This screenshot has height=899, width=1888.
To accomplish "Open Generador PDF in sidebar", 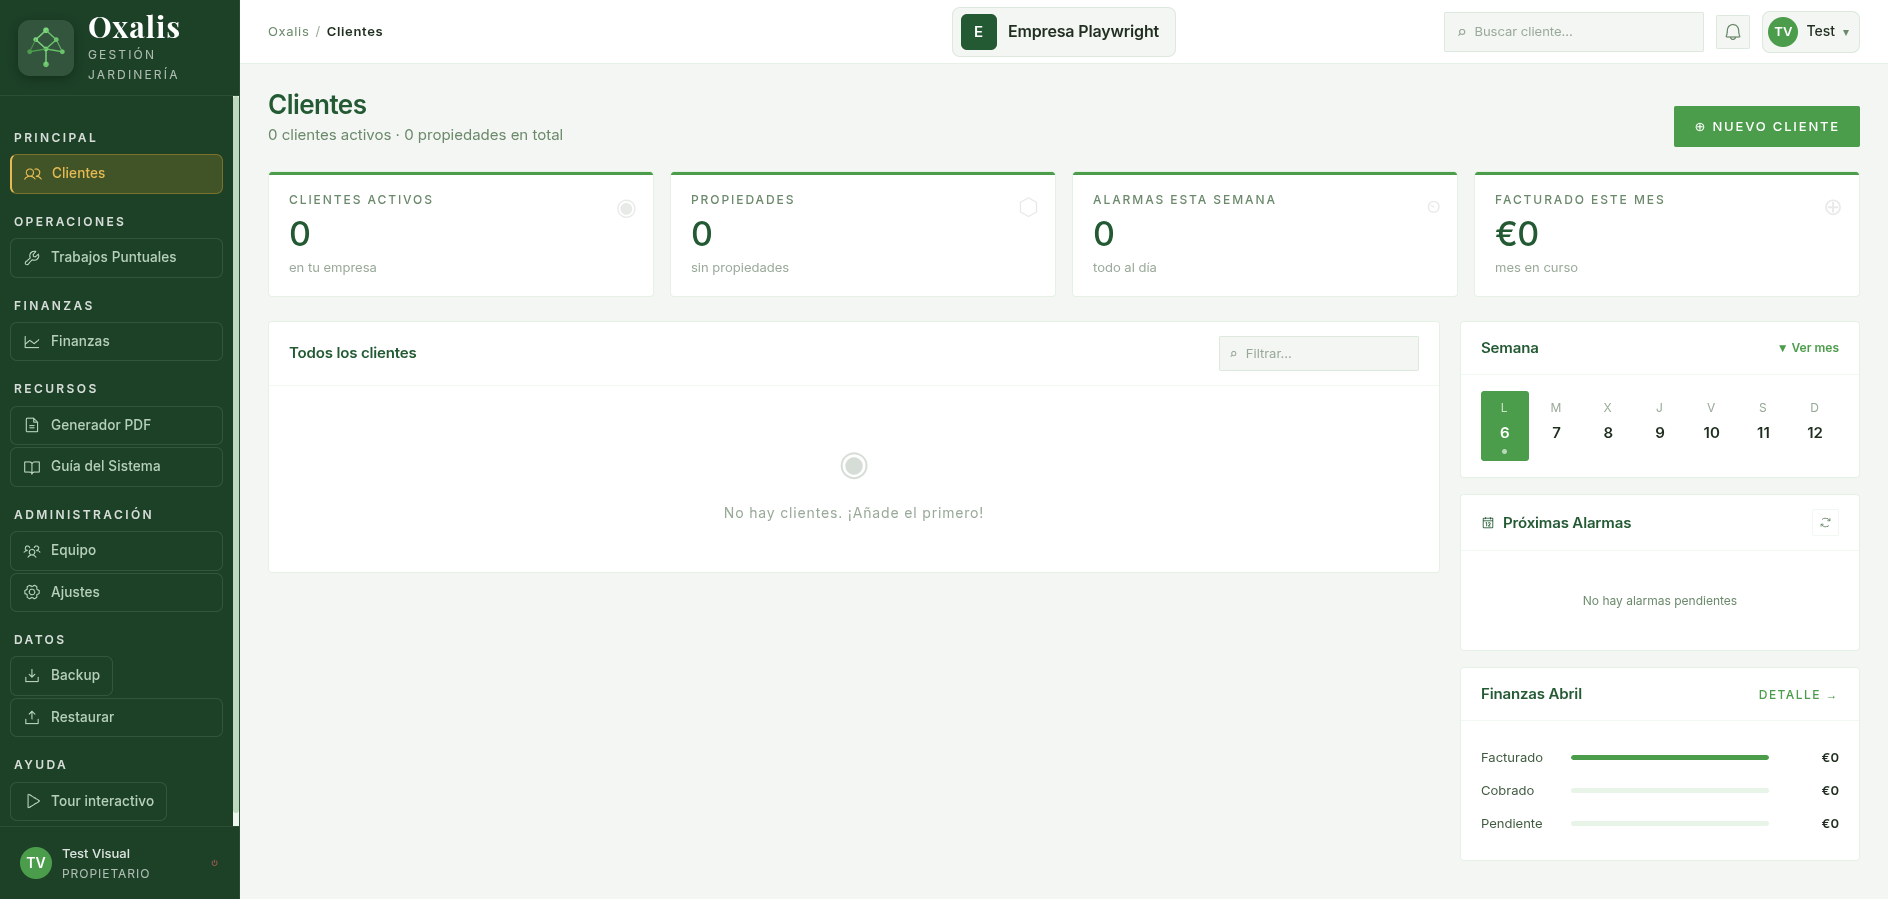I will point(116,425).
